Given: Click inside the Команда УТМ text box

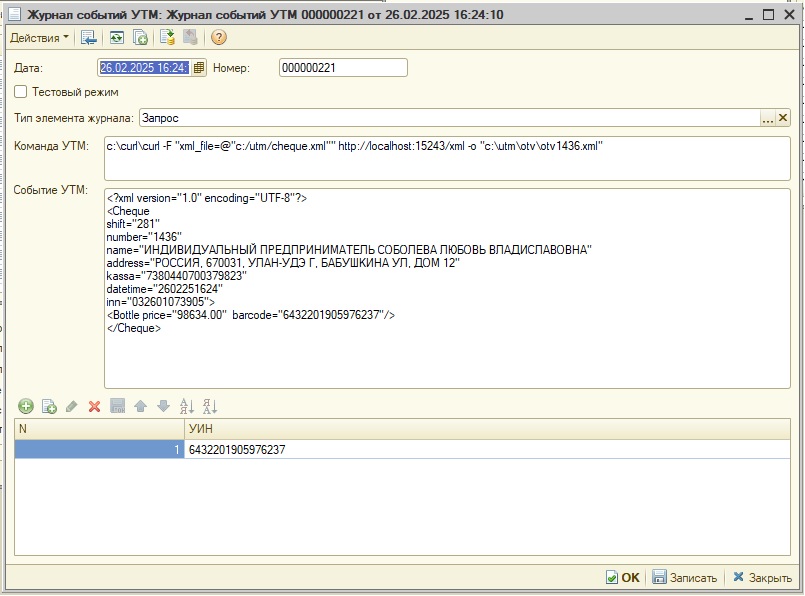Looking at the screenshot, I should click(x=447, y=159).
